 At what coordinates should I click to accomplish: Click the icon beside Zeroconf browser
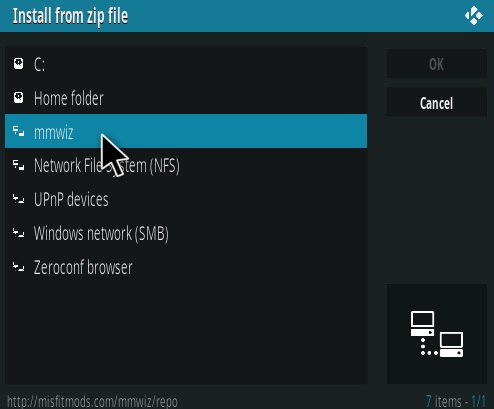[x=19, y=267]
